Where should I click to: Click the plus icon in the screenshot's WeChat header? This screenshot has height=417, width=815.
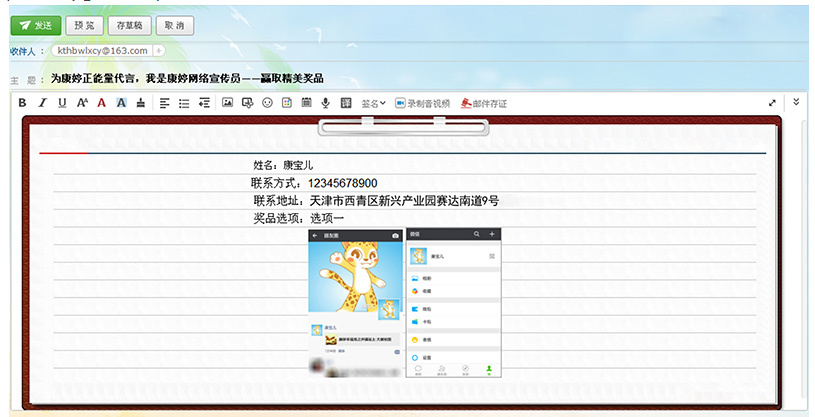491,234
